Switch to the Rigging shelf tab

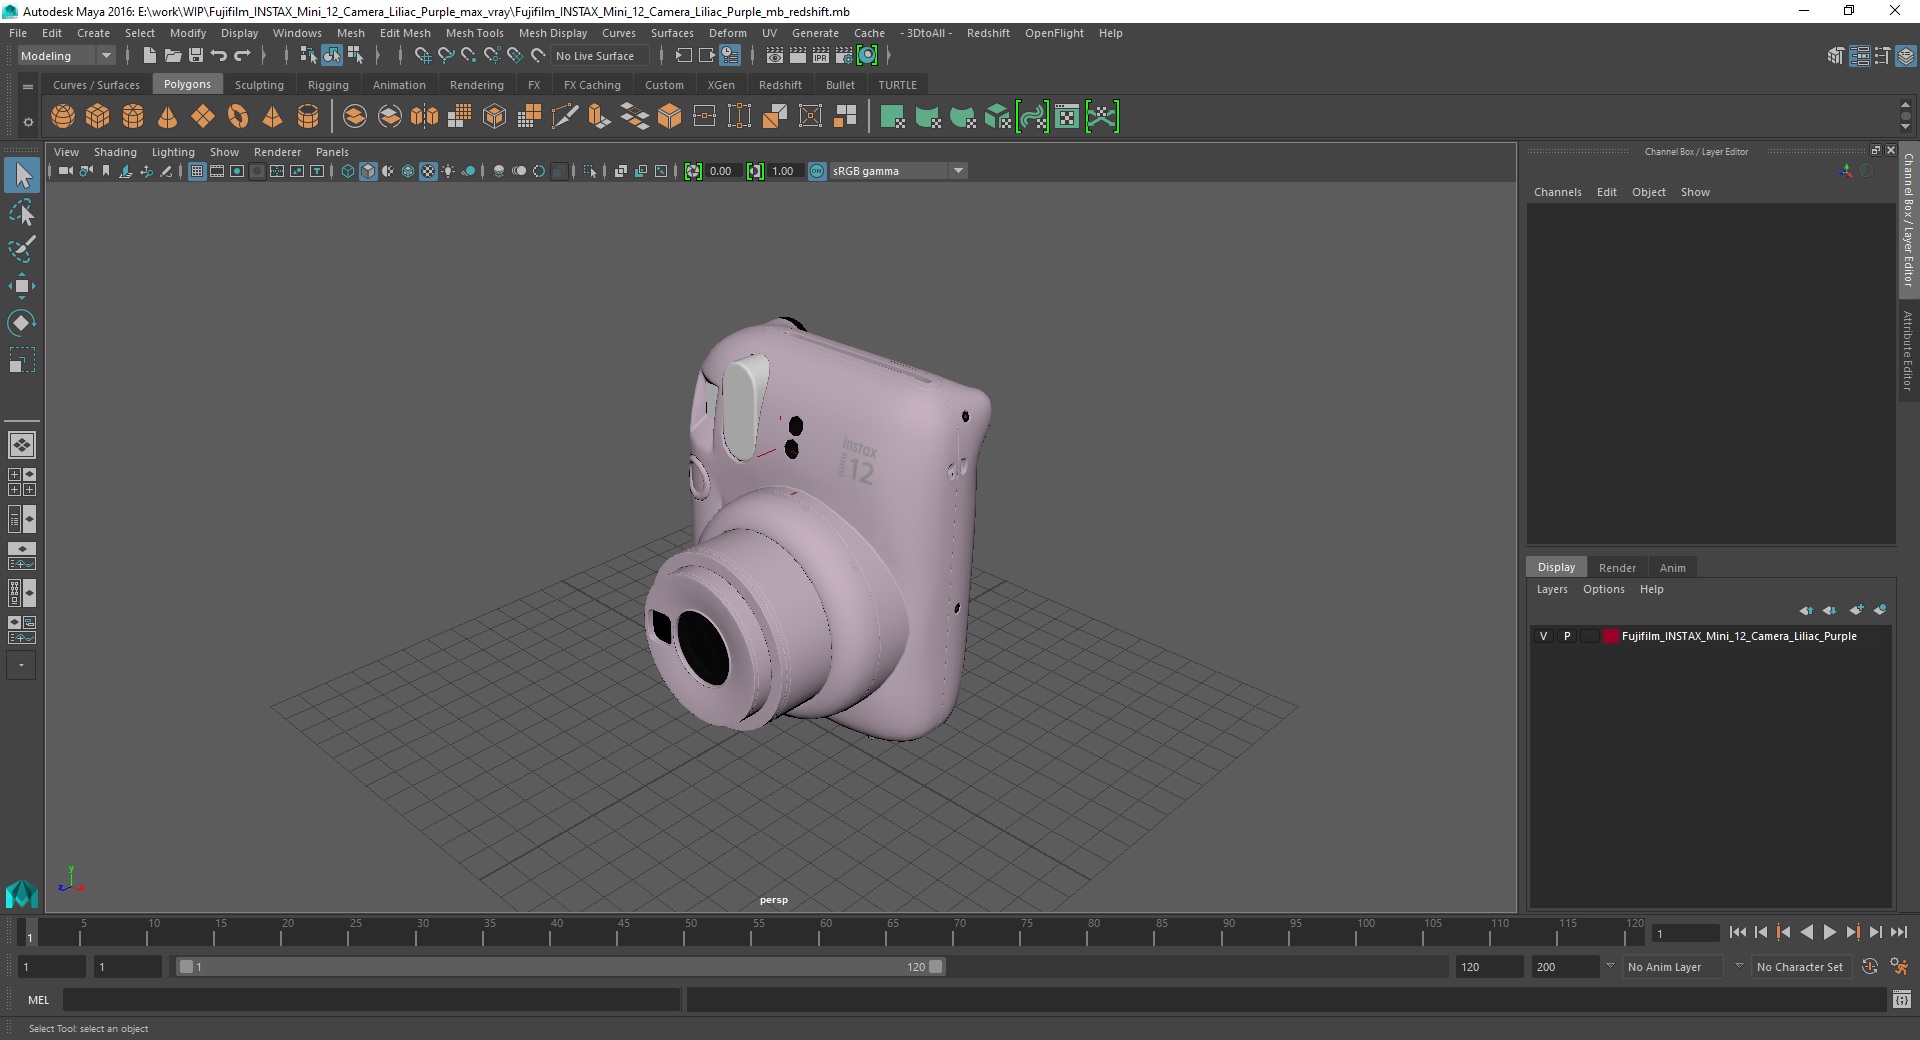(x=328, y=85)
